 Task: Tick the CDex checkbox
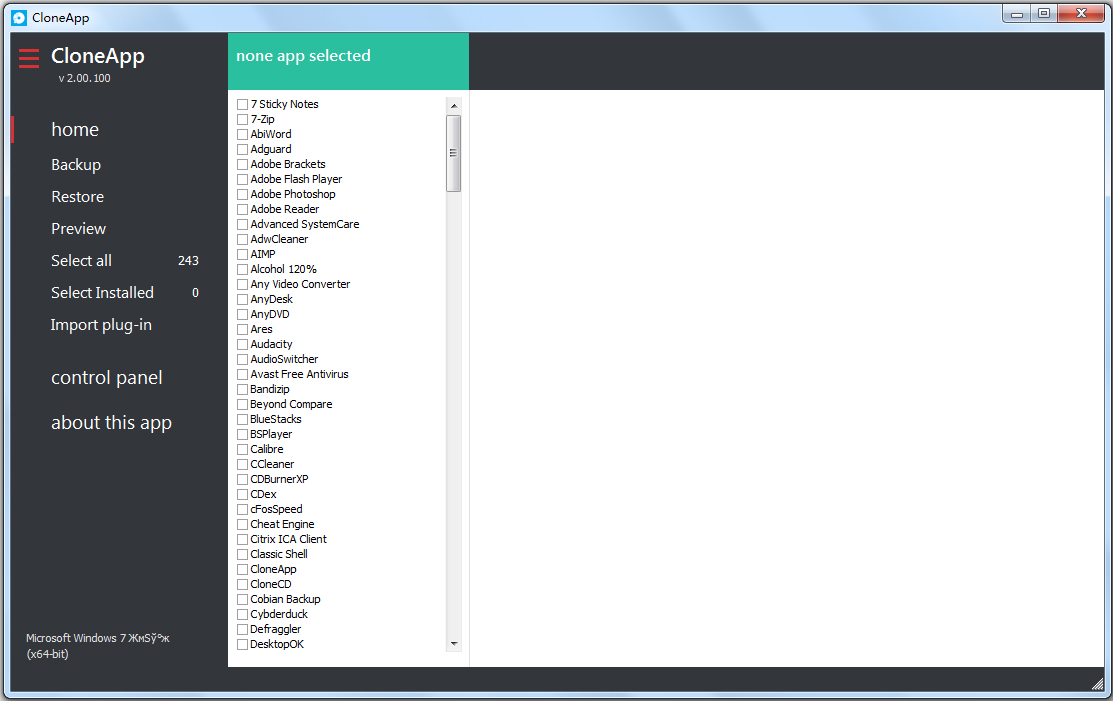[x=243, y=495]
